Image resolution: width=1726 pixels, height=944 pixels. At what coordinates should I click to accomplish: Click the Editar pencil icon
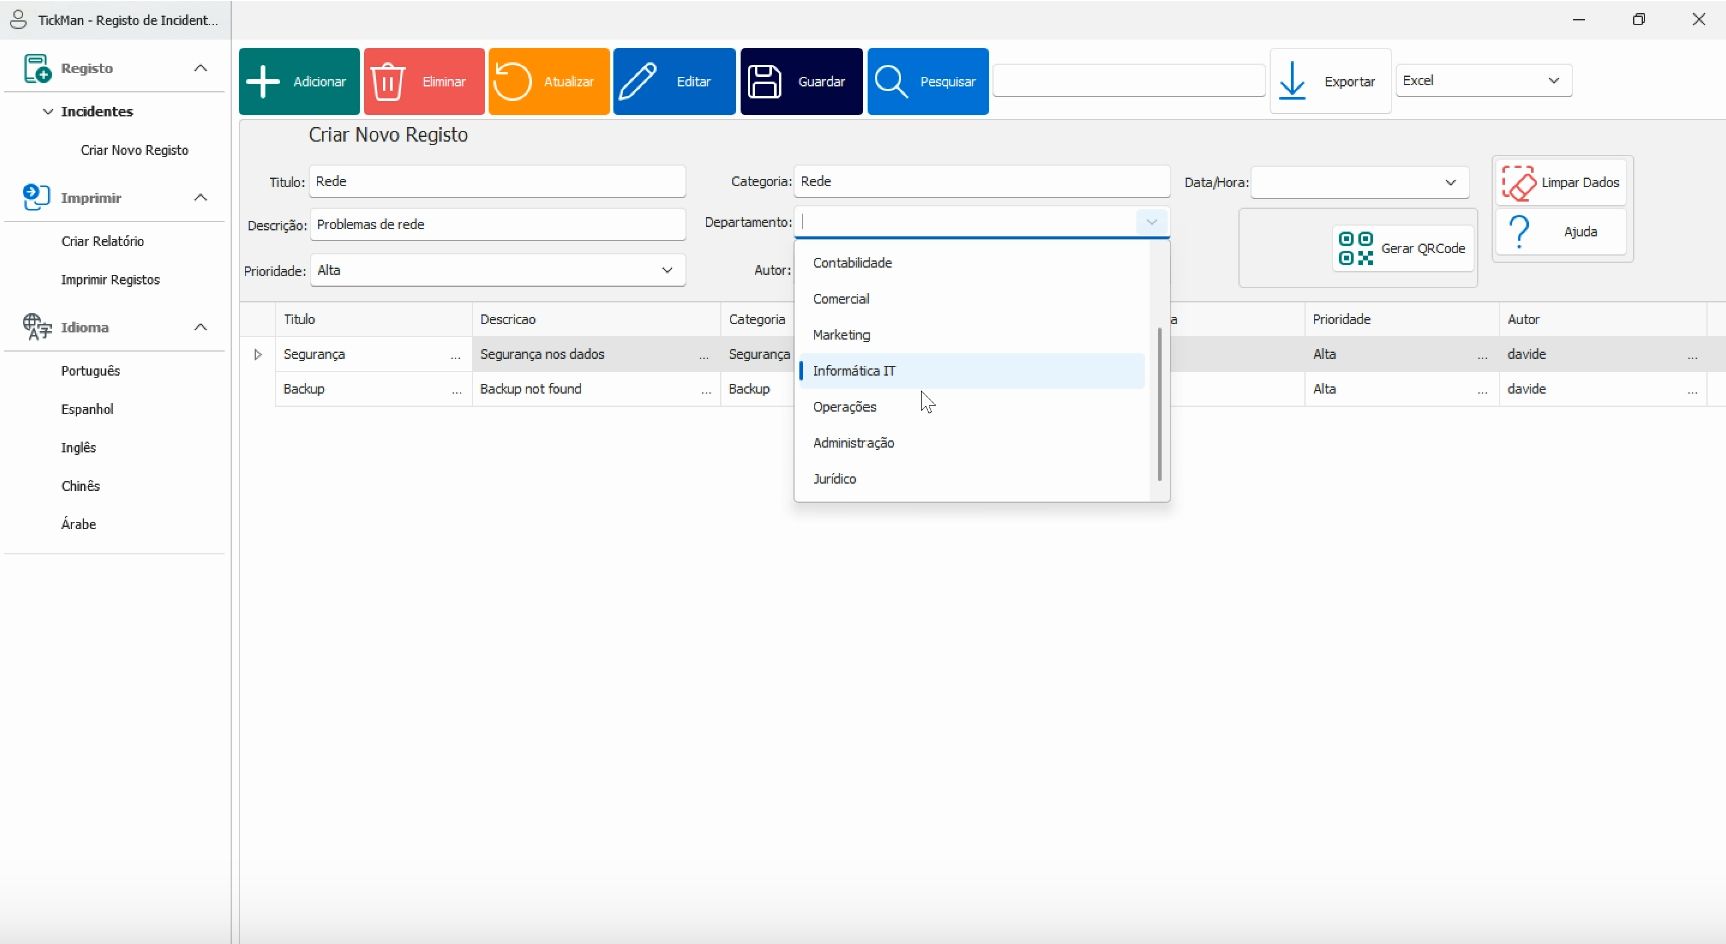click(x=638, y=82)
